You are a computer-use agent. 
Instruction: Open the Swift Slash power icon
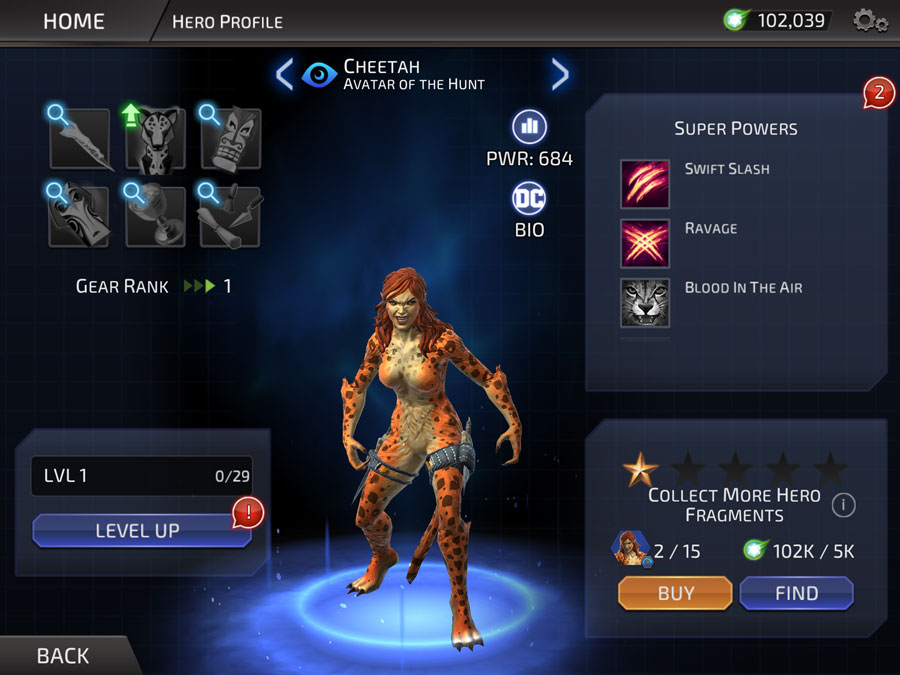click(x=645, y=184)
